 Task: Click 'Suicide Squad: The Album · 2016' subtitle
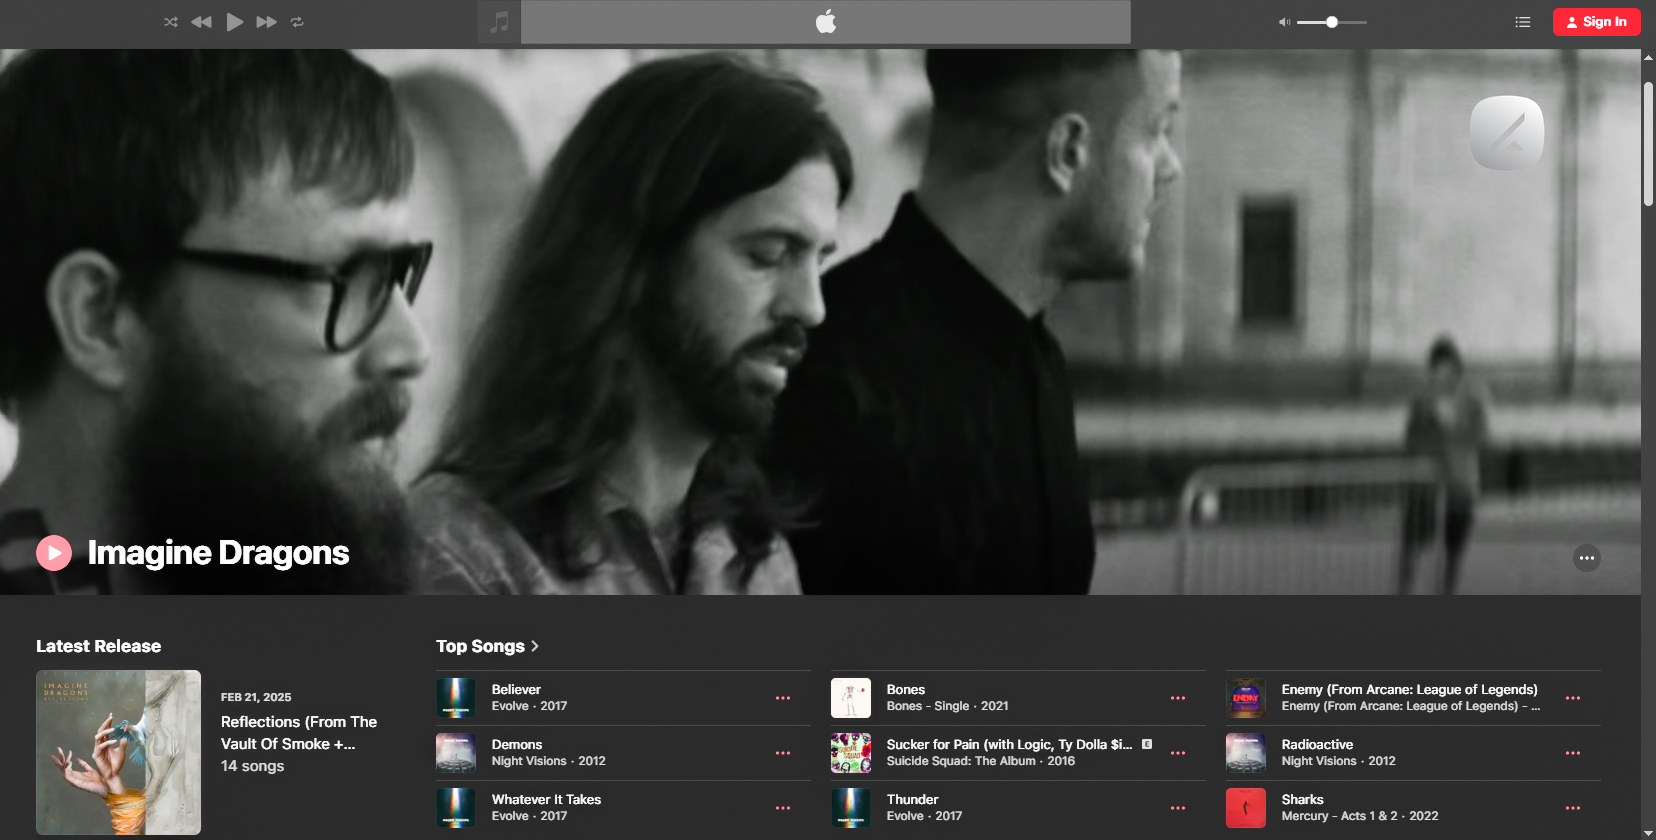coord(981,761)
